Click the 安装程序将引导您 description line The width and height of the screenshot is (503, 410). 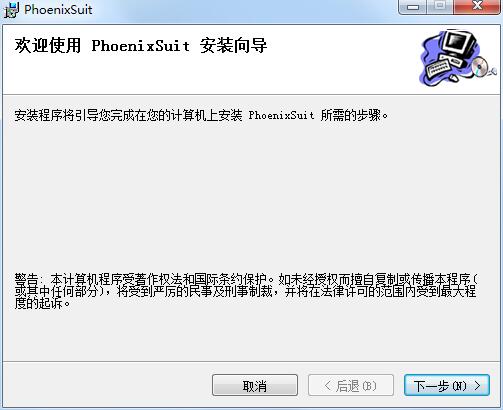[x=201, y=116]
